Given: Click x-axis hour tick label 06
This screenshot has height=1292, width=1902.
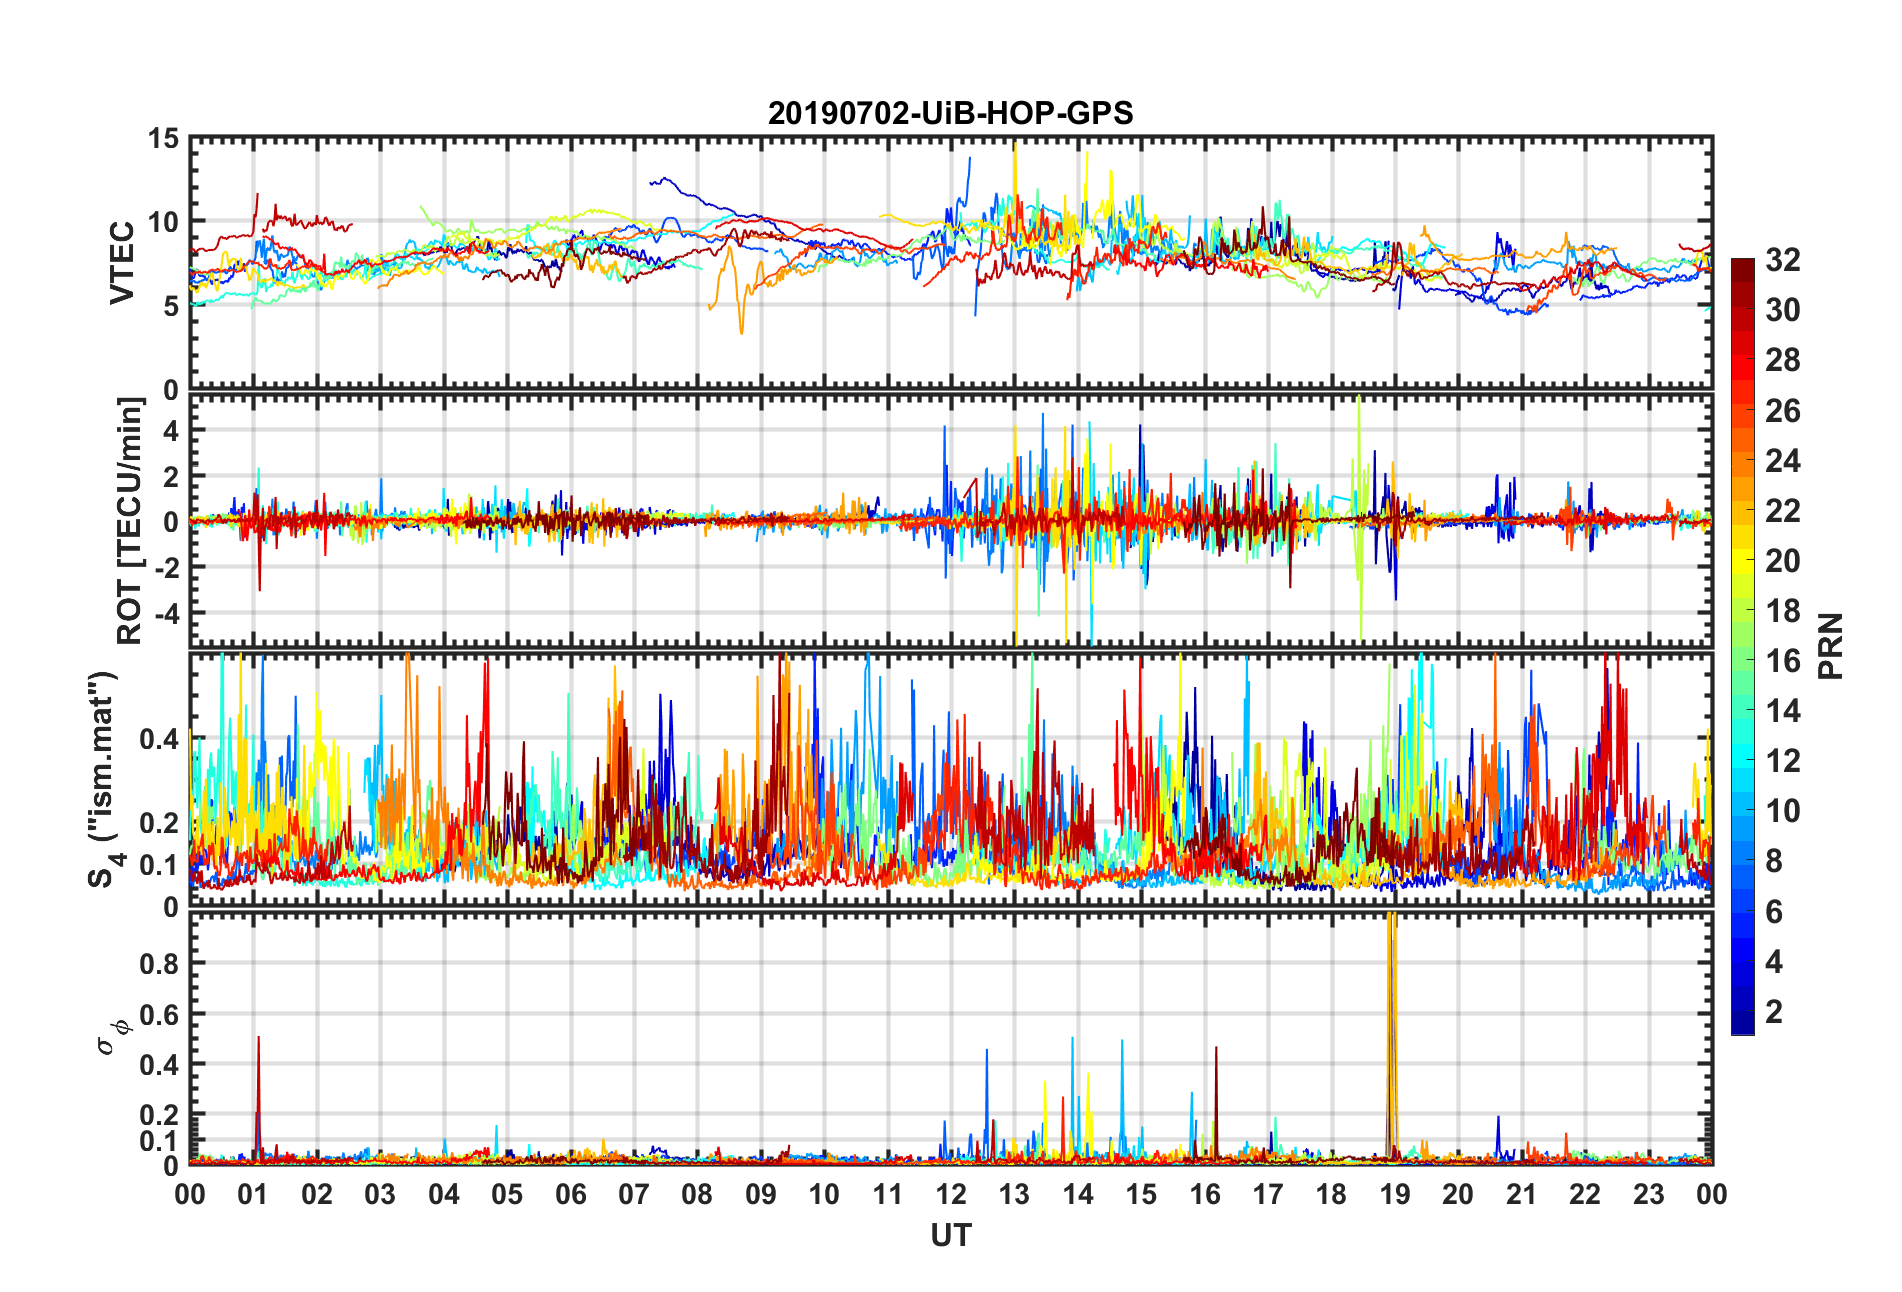Looking at the screenshot, I should point(570,1194).
